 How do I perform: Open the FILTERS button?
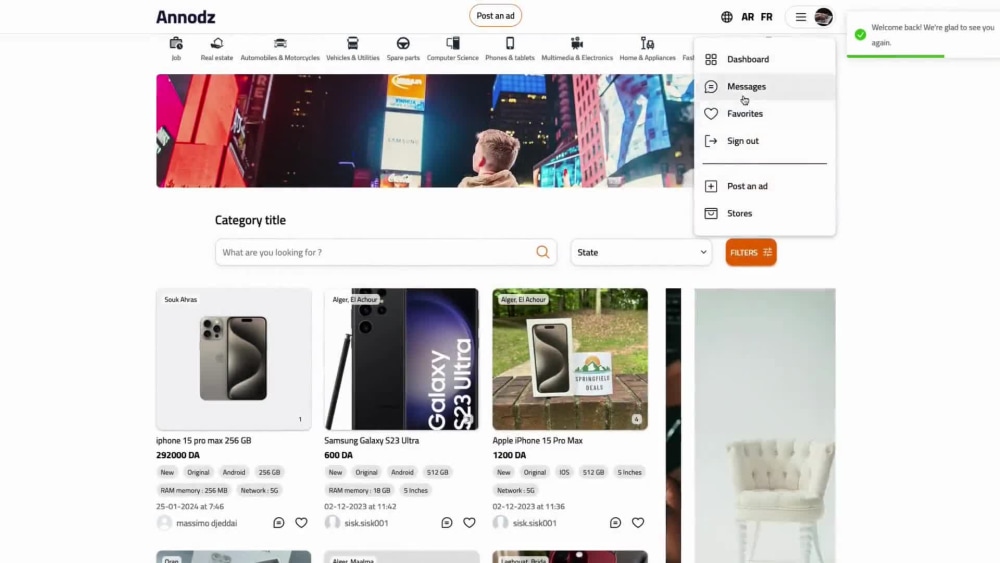click(x=751, y=252)
